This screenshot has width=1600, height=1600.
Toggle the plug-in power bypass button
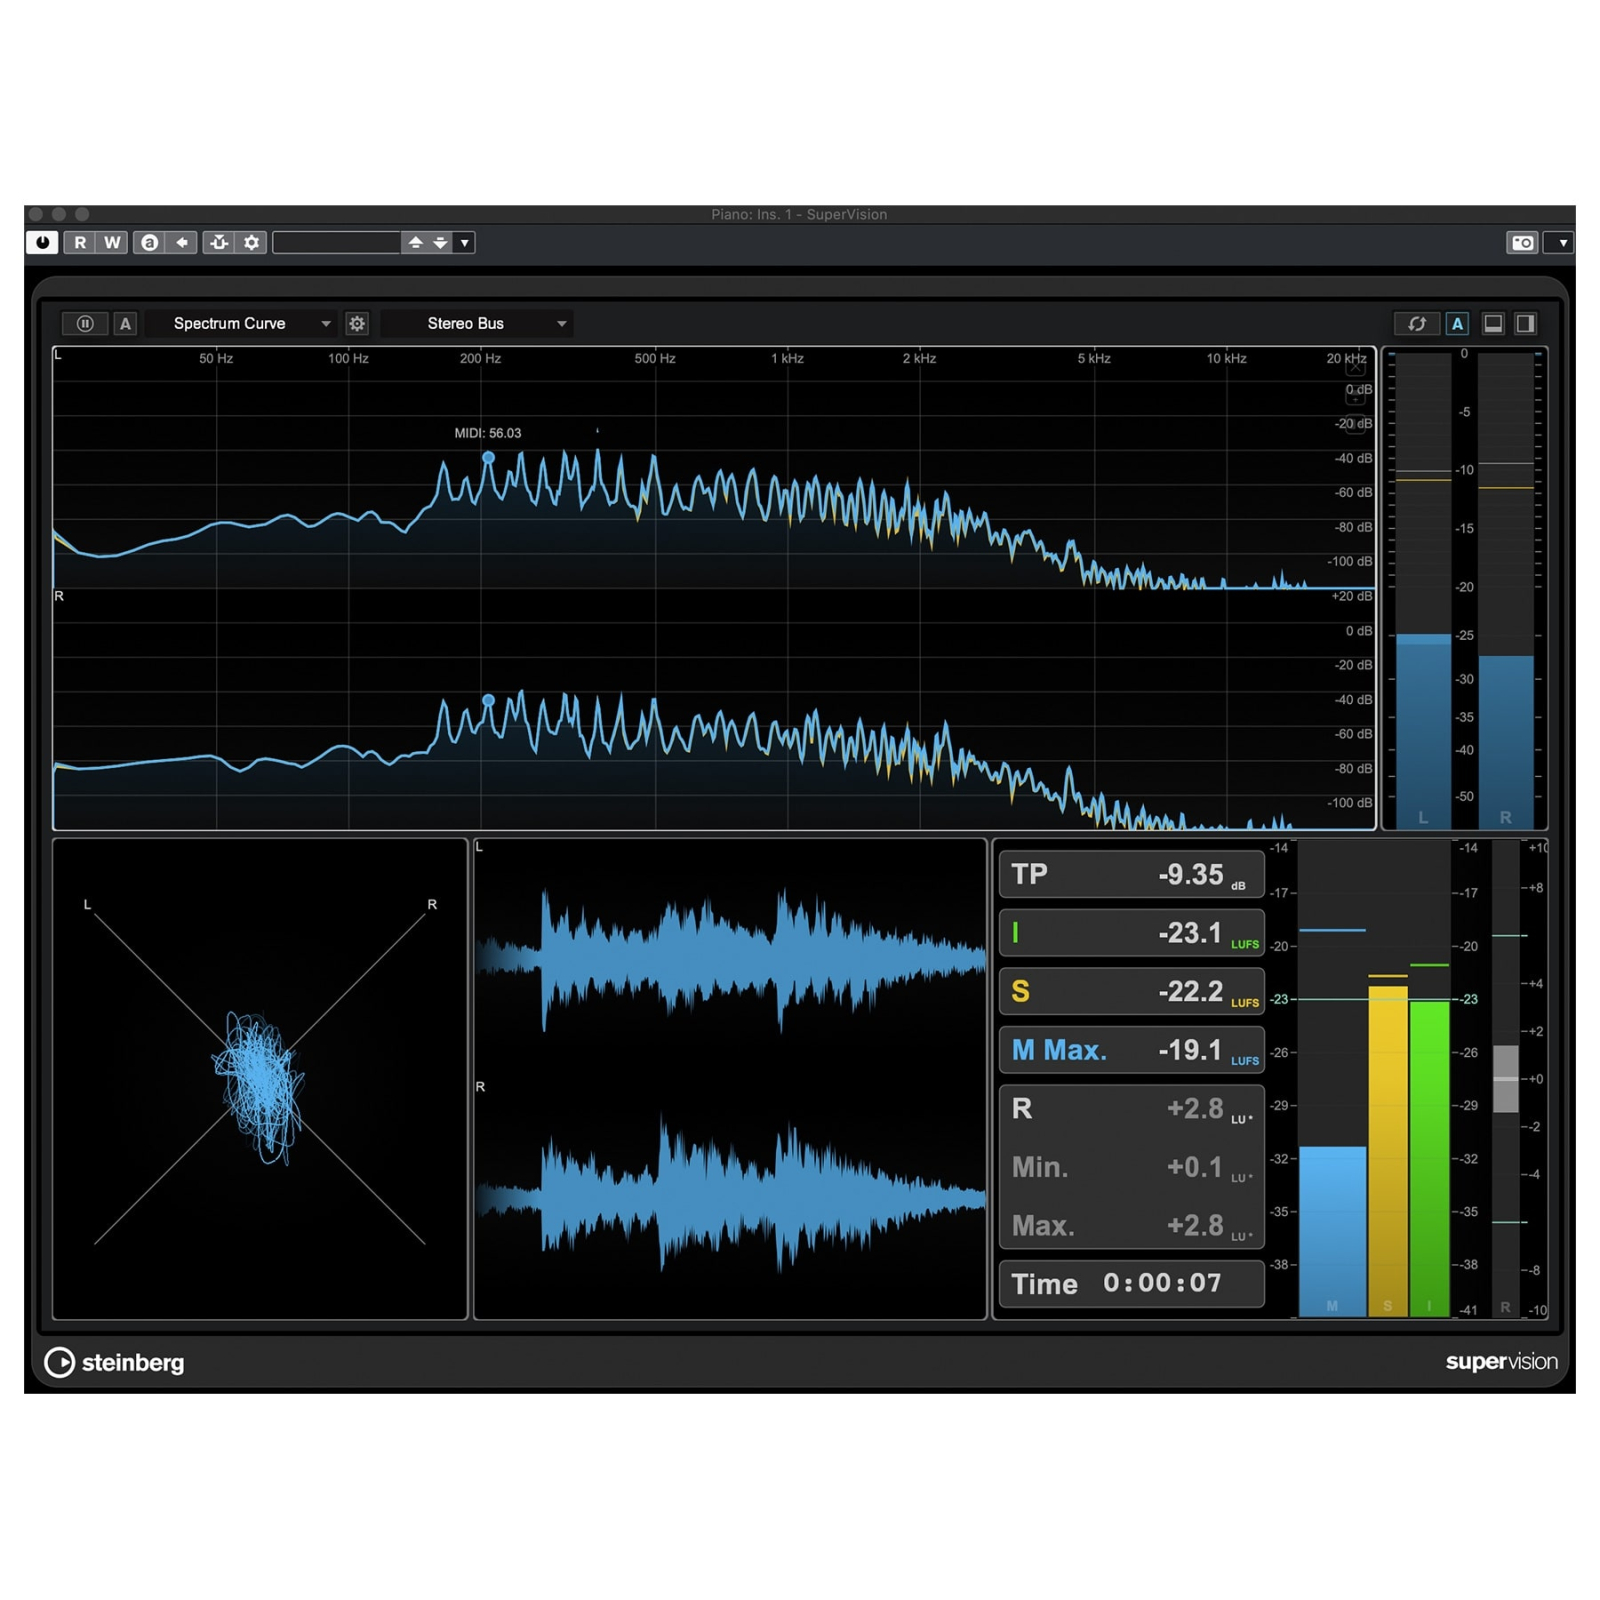pos(42,242)
